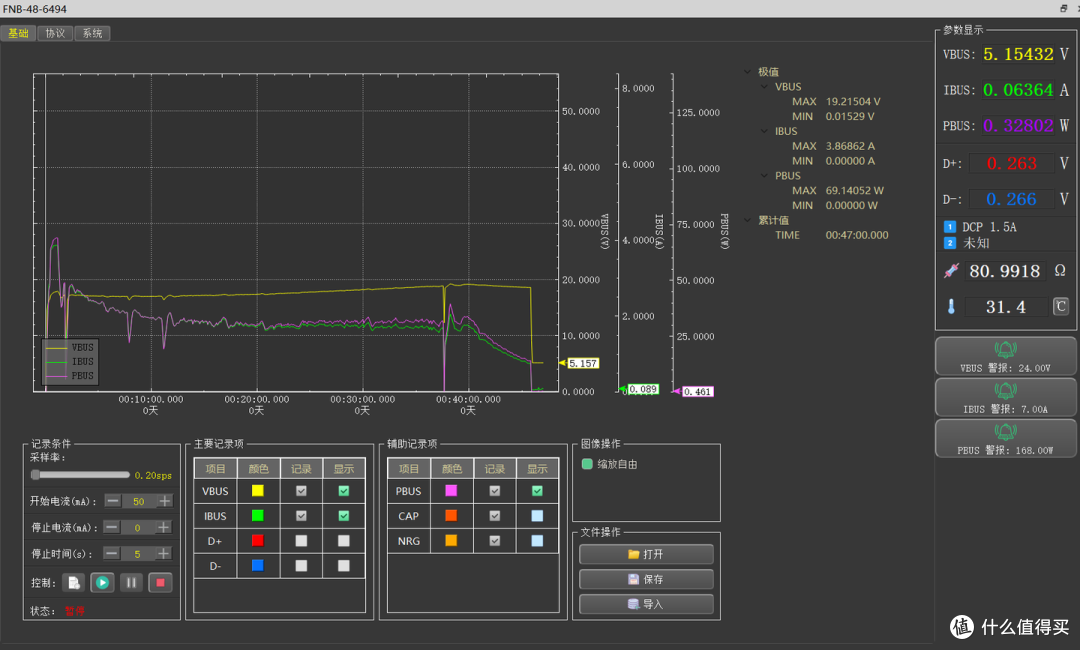1080x650 pixels.
Task: Switch to the 系统 tab
Action: click(x=92, y=33)
